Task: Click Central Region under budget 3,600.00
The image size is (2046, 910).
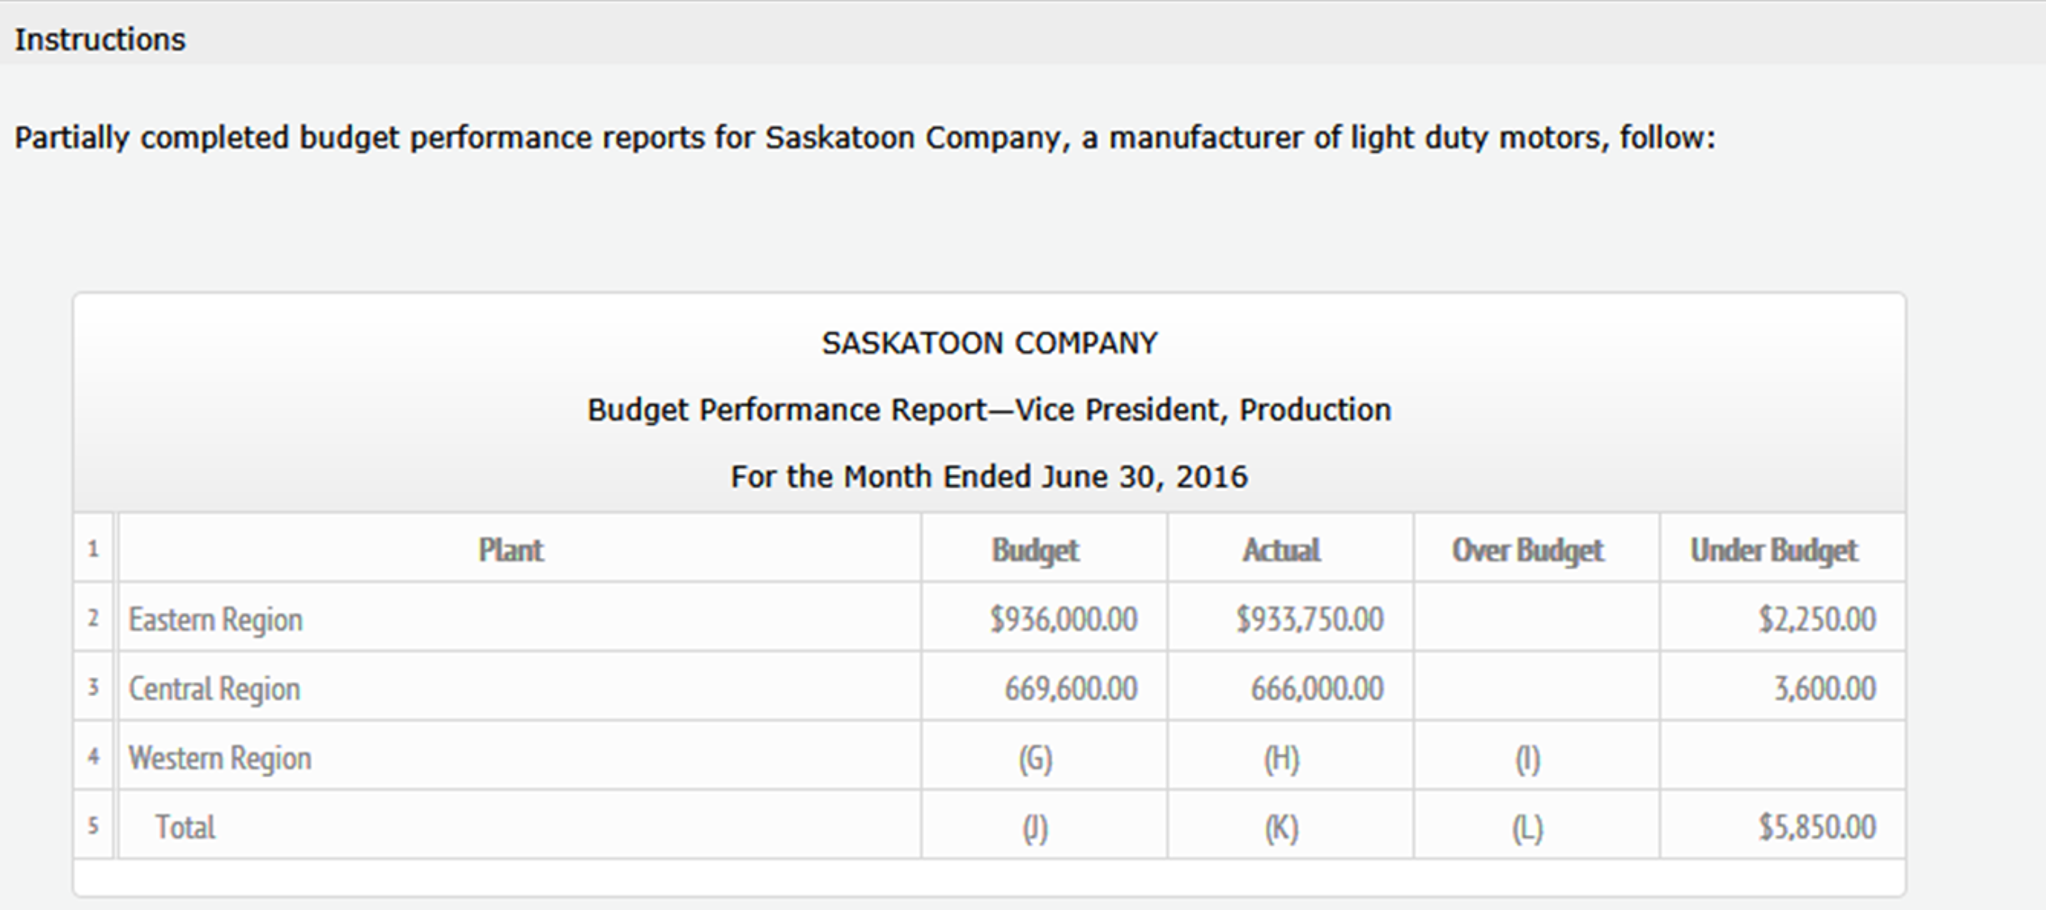Action: click(1825, 689)
